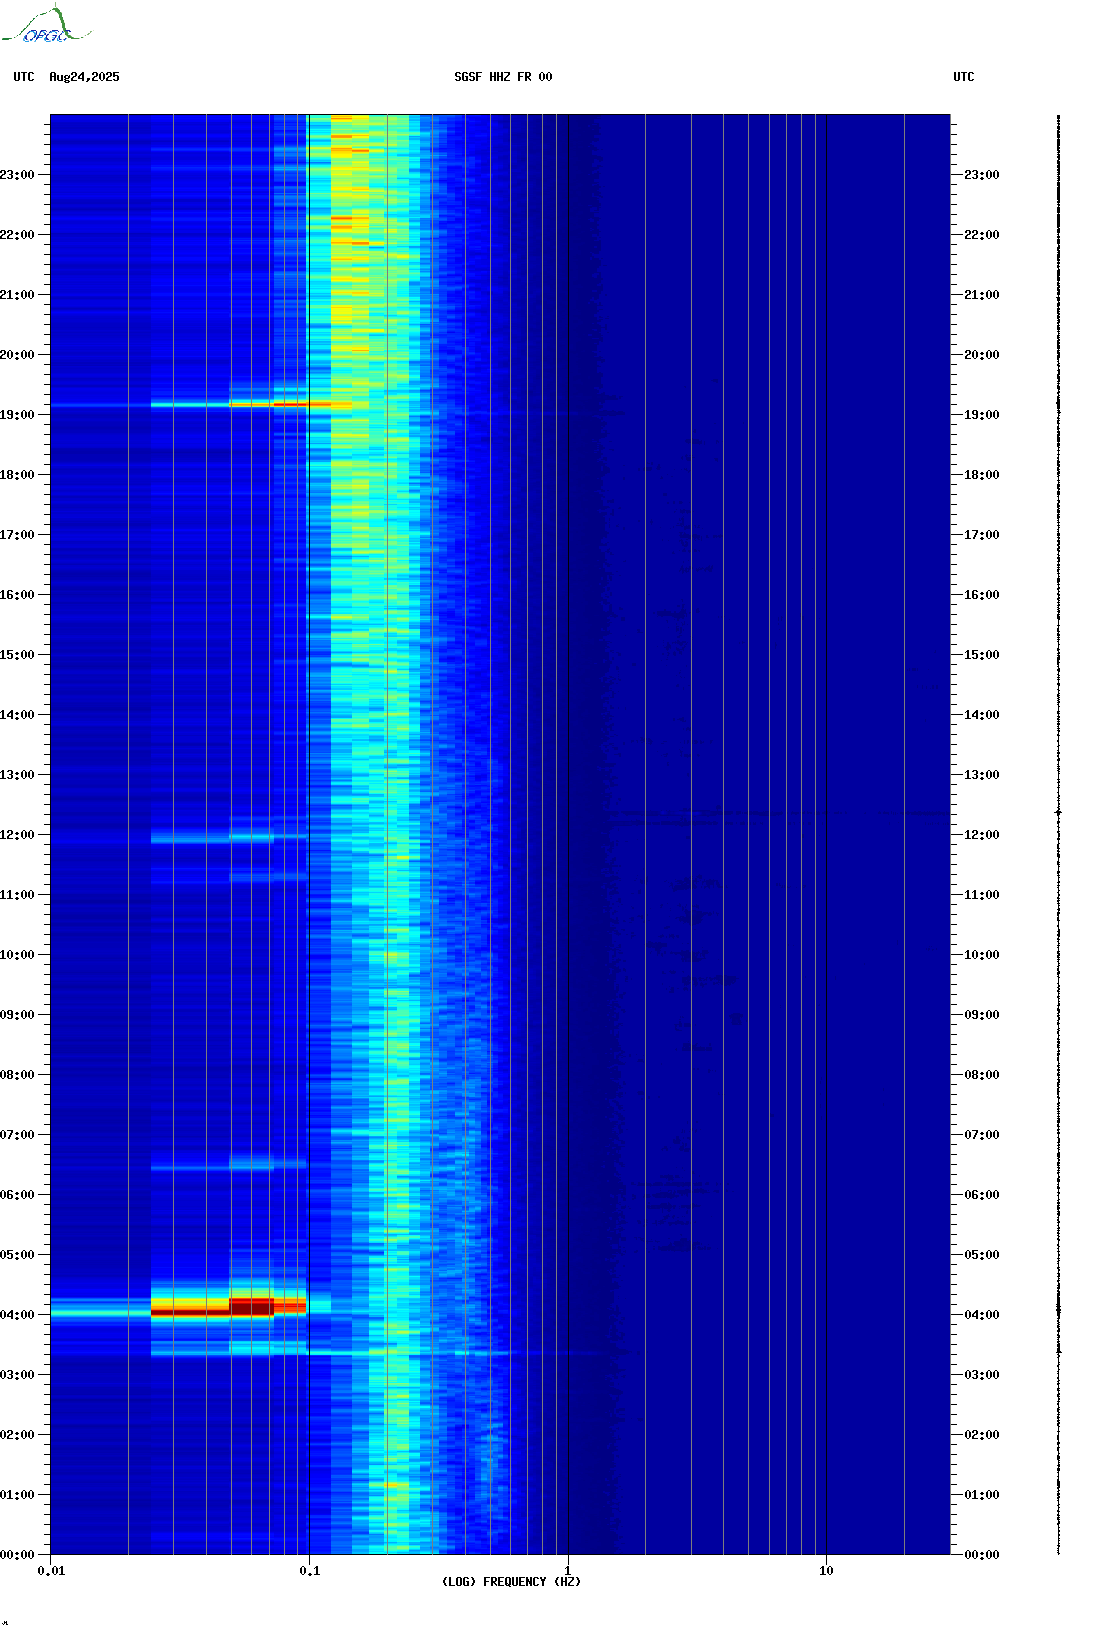
Task: Click 20:00 on the right time axis
Action: pos(982,355)
